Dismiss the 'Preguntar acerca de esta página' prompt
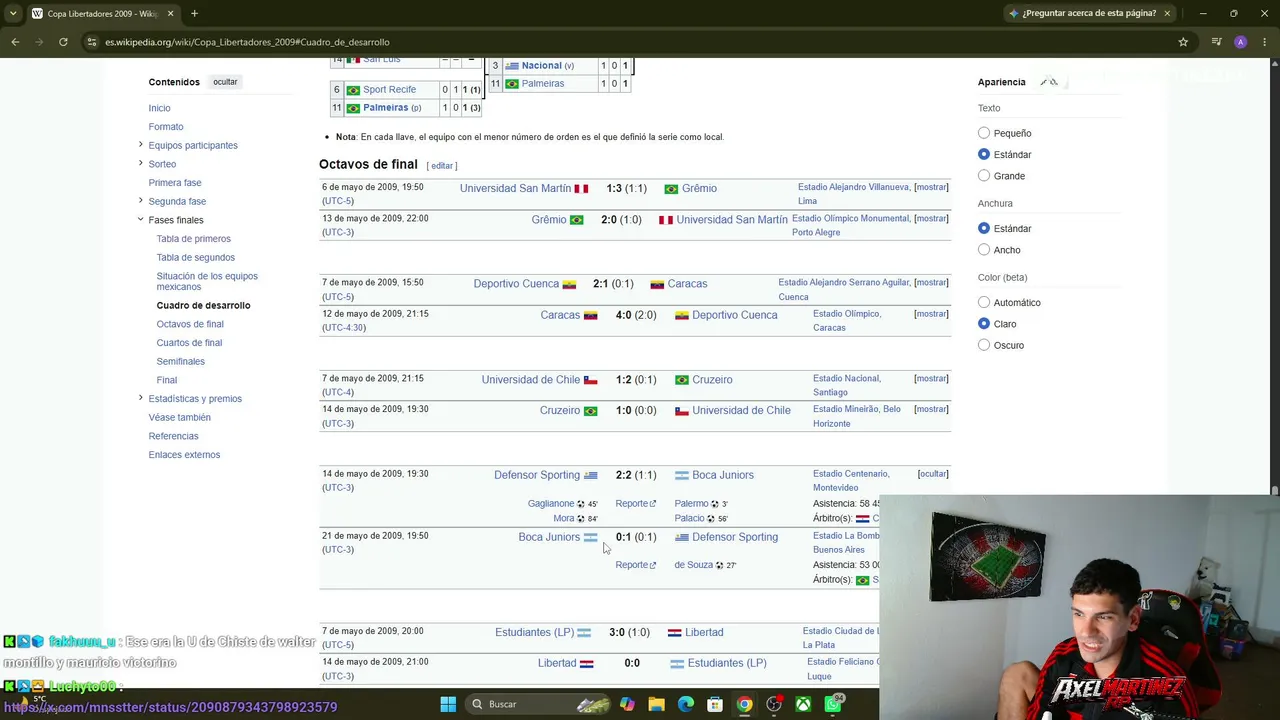 (1167, 13)
